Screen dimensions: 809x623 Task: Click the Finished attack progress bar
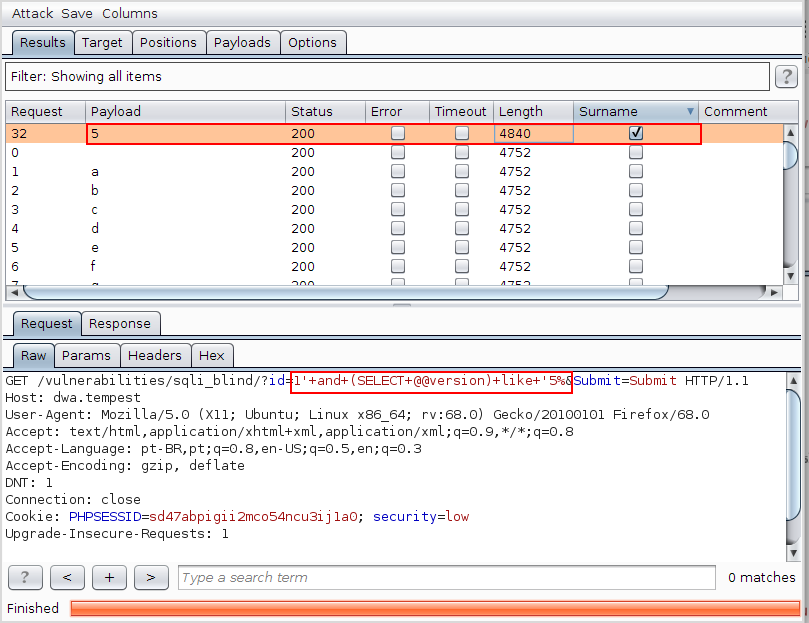click(433, 608)
